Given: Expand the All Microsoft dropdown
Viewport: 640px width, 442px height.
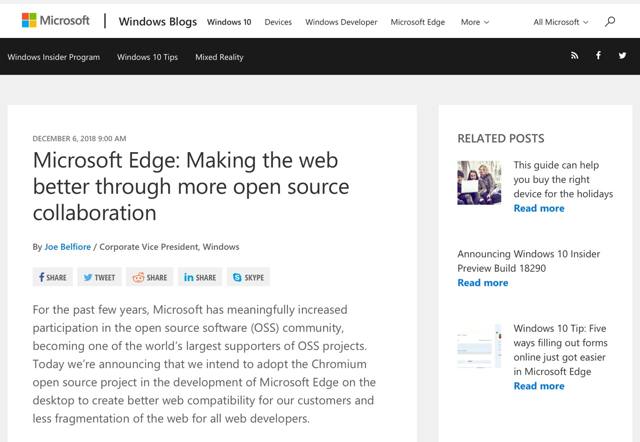Looking at the screenshot, I should tap(561, 21).
